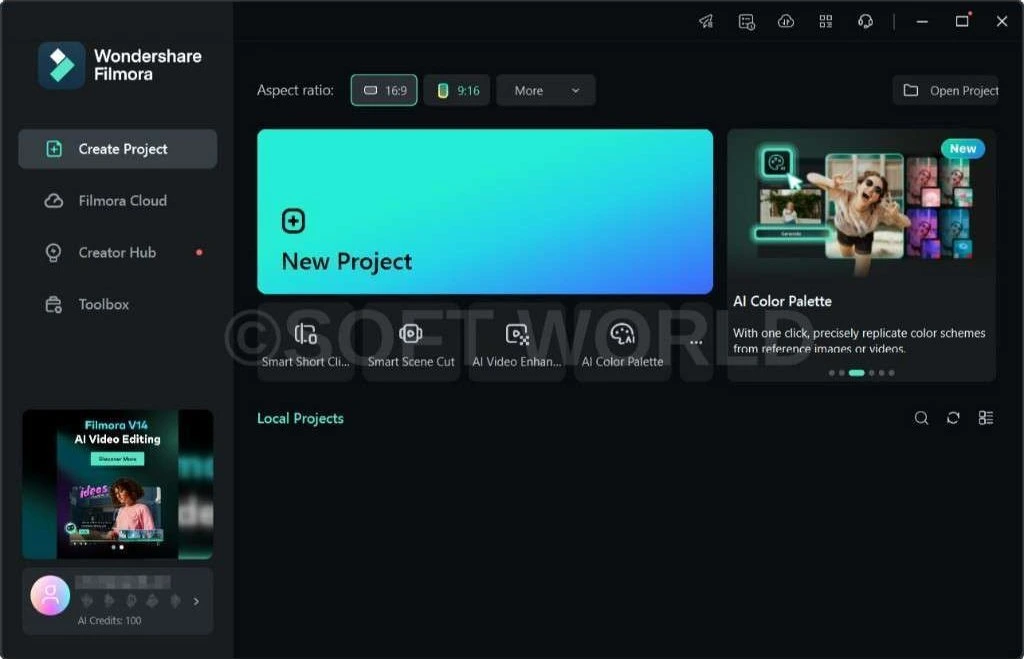Click the Local Projects heading
The width and height of the screenshot is (1024, 659).
tap(300, 419)
